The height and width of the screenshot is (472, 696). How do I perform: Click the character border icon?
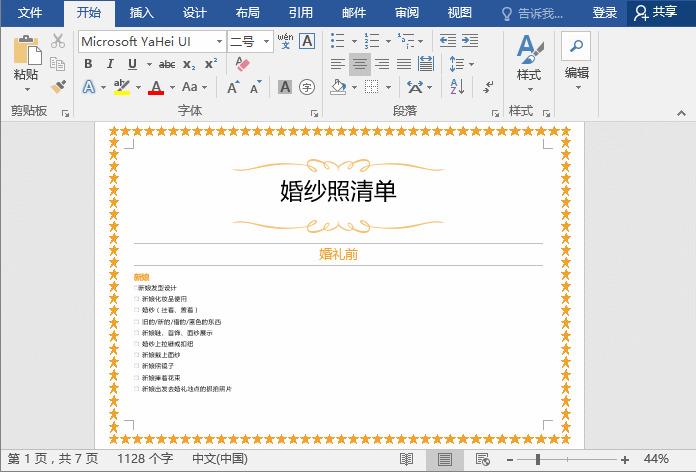click(x=307, y=41)
